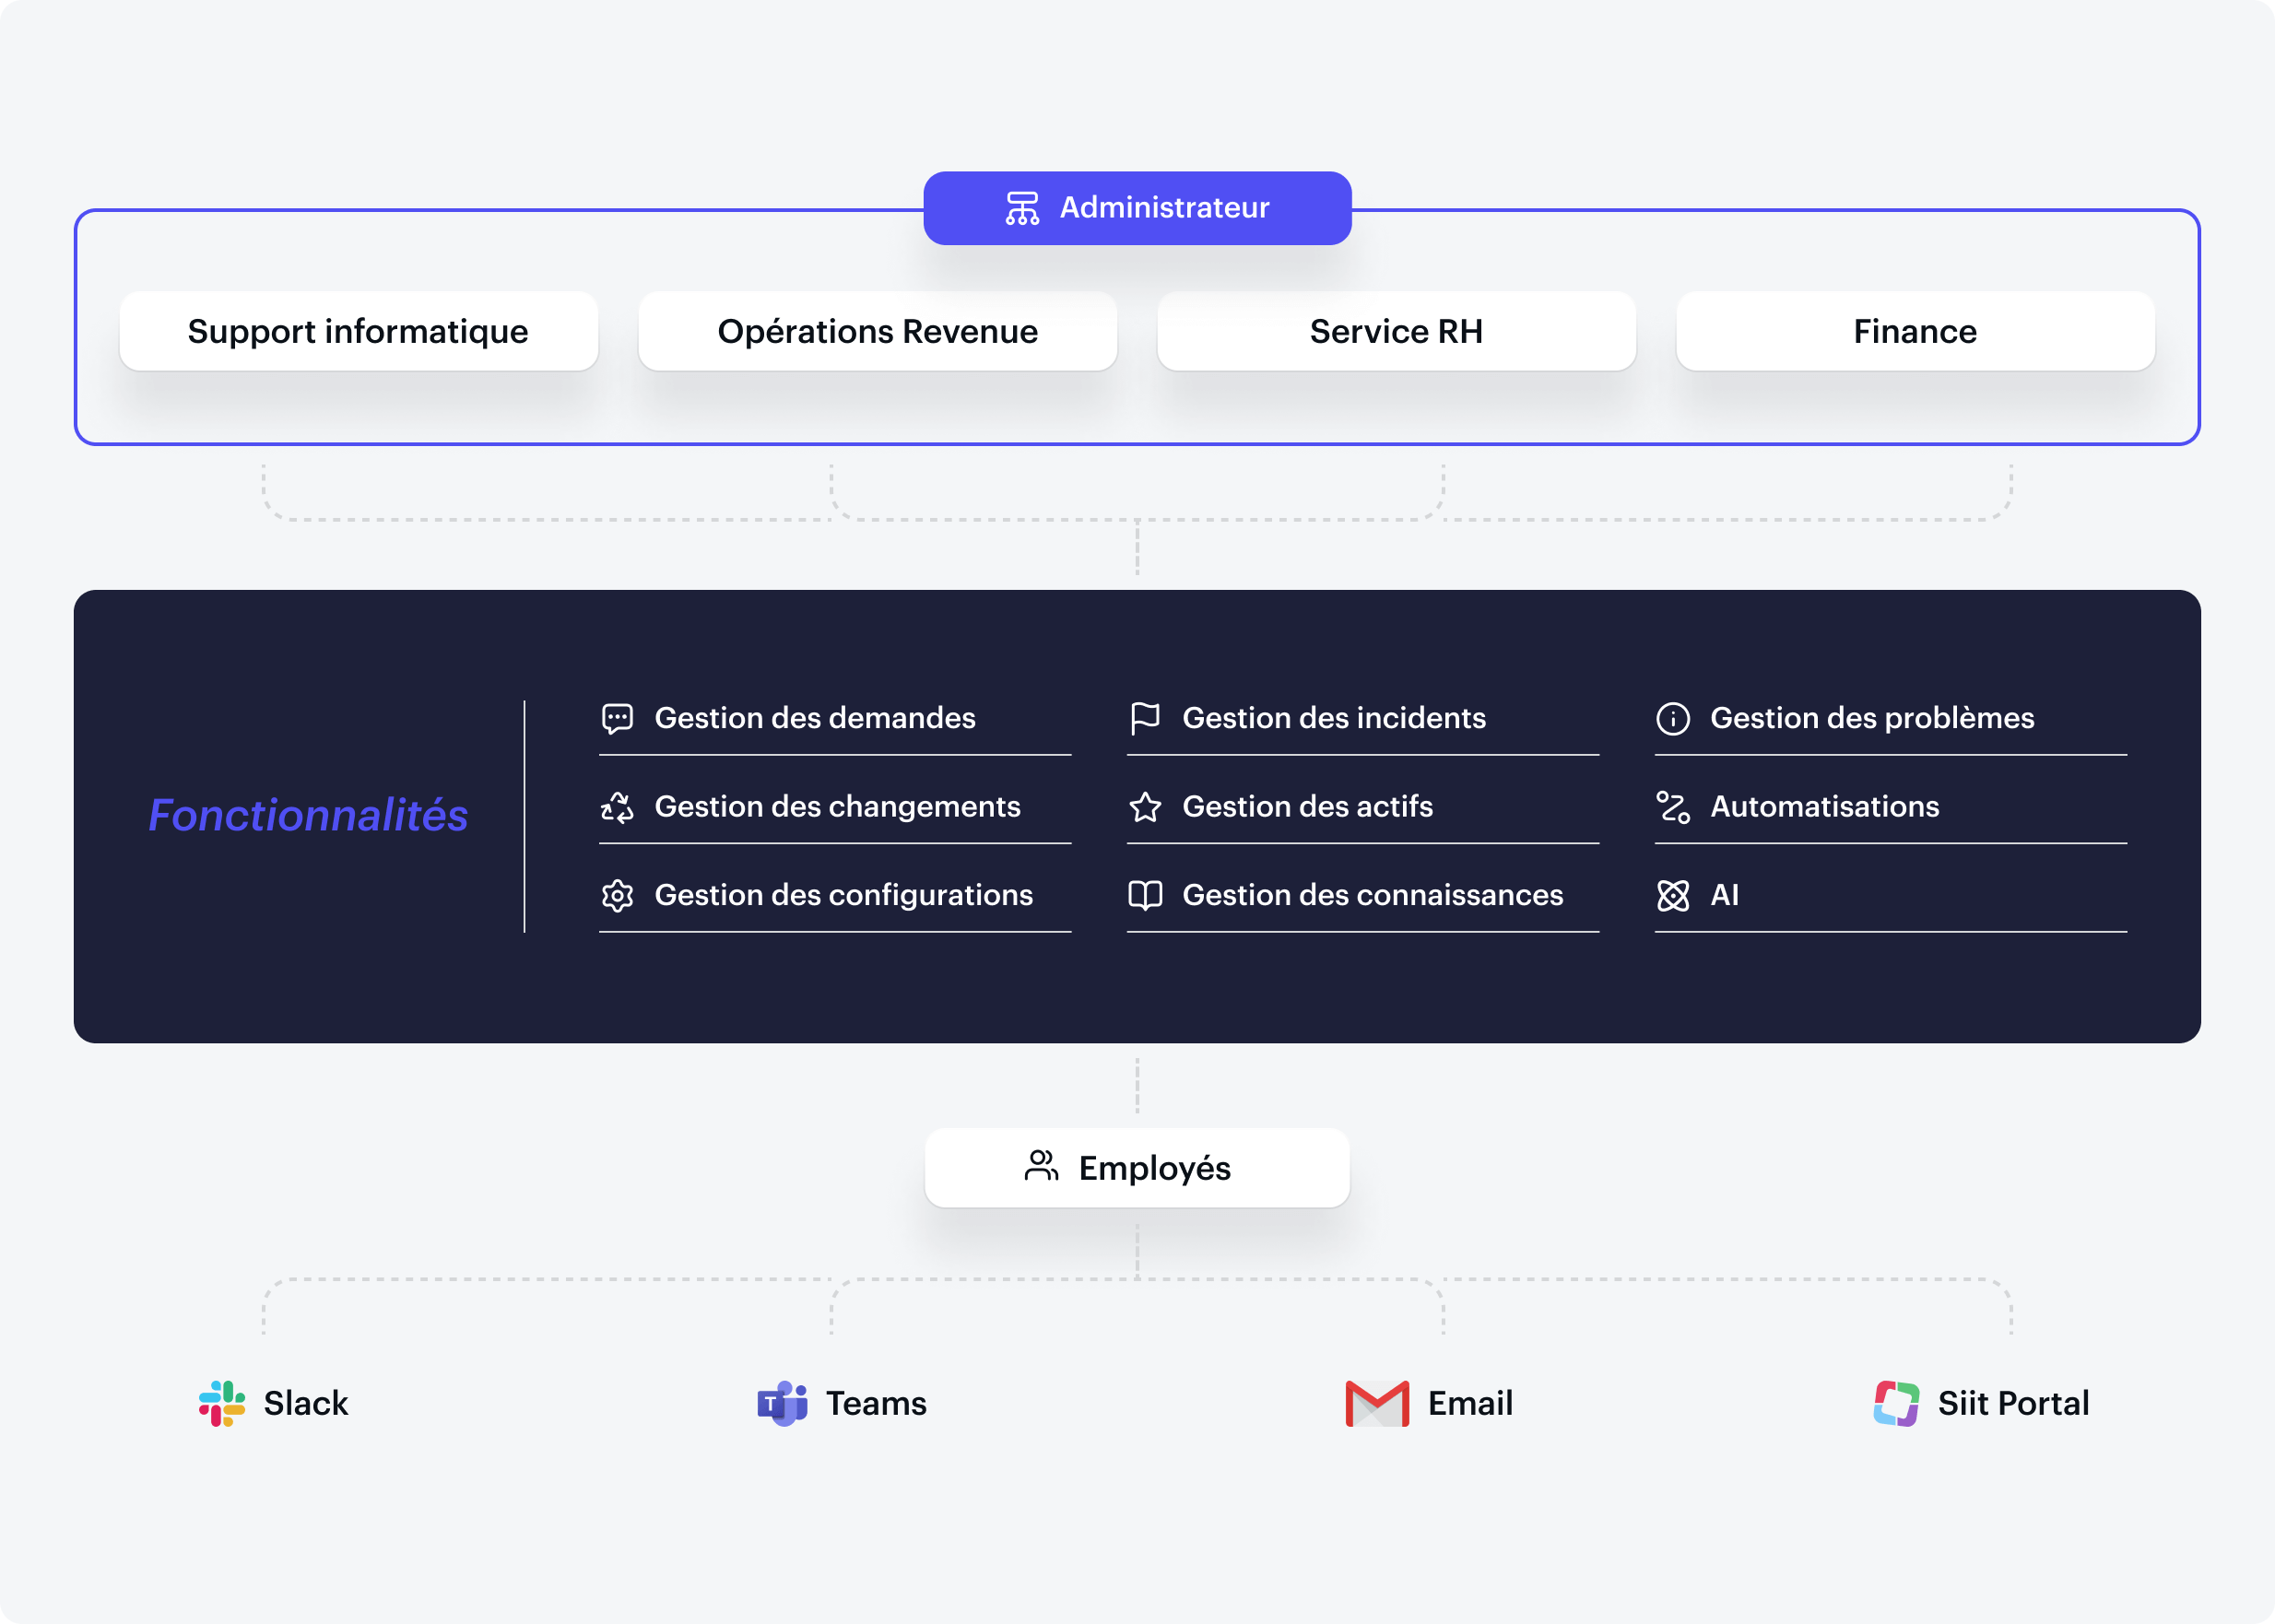Click the Fonctionnalités heading
This screenshot has width=2275, height=1624.
click(x=308, y=815)
